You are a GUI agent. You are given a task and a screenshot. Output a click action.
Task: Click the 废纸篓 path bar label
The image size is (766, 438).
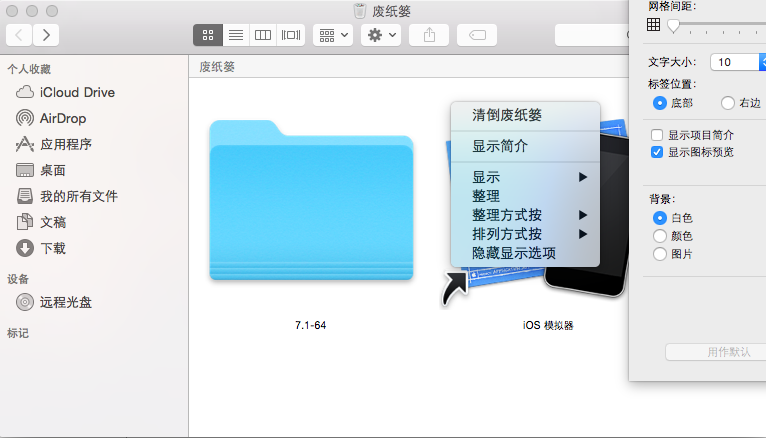(x=217, y=67)
